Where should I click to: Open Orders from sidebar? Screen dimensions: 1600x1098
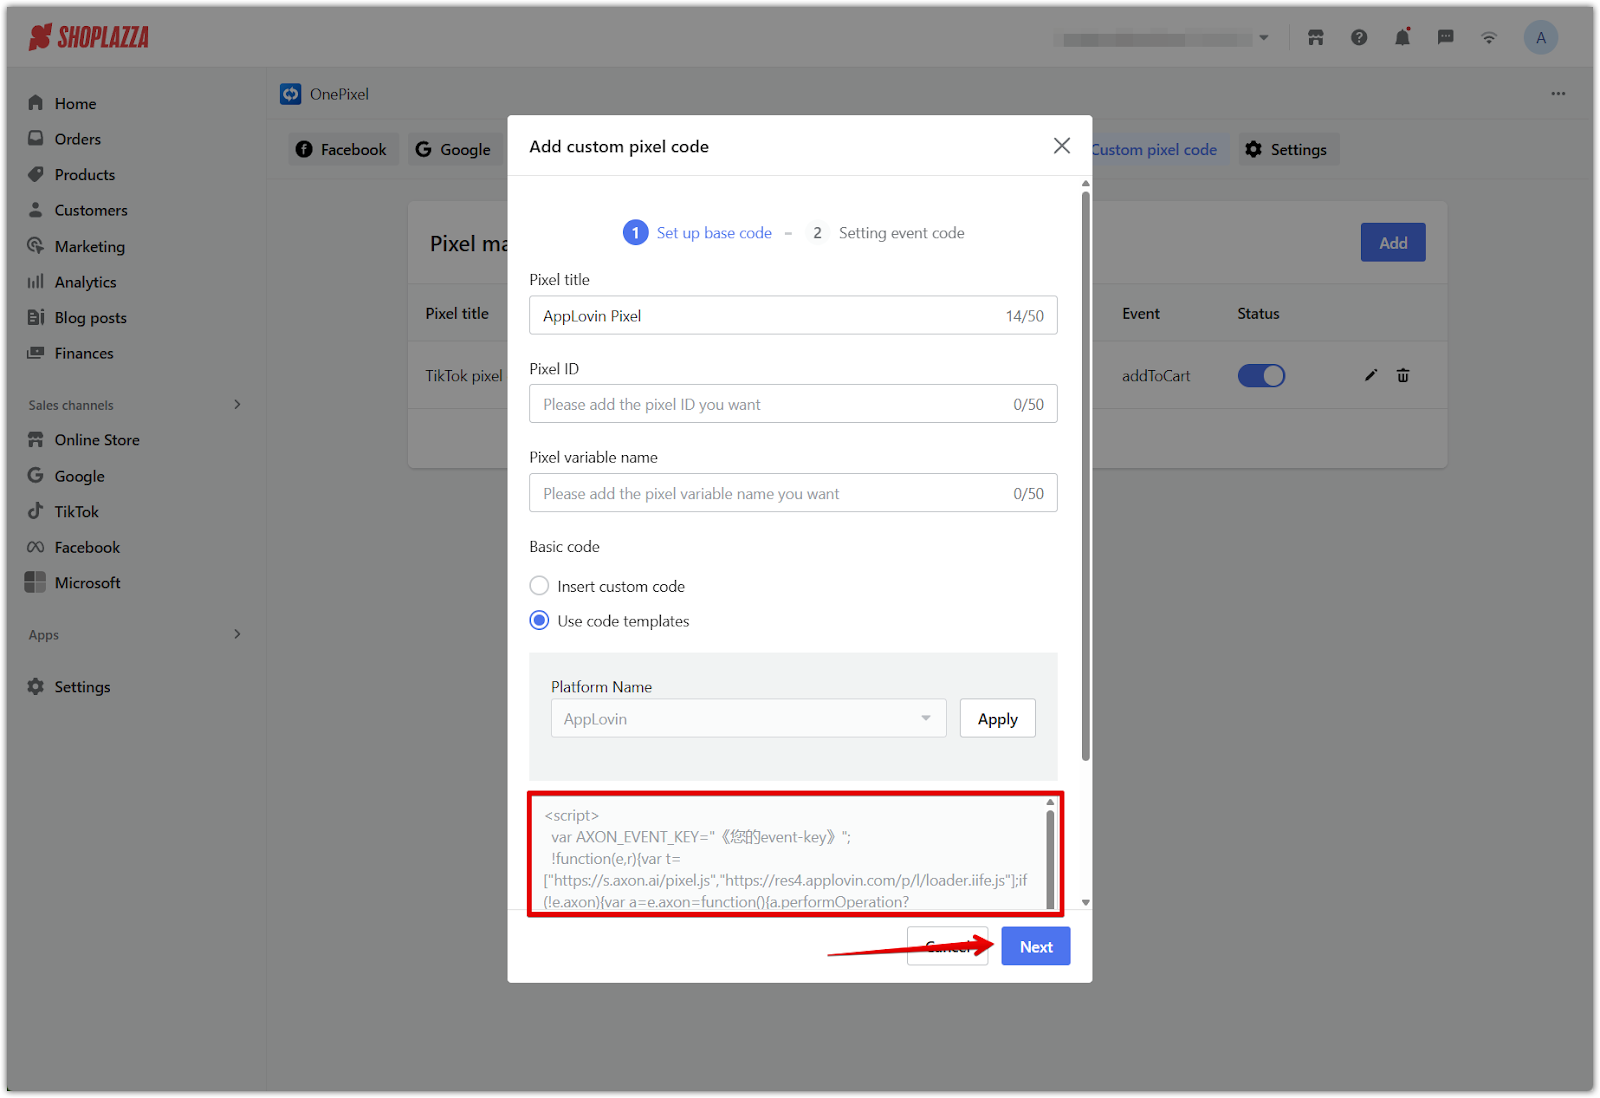tap(77, 139)
